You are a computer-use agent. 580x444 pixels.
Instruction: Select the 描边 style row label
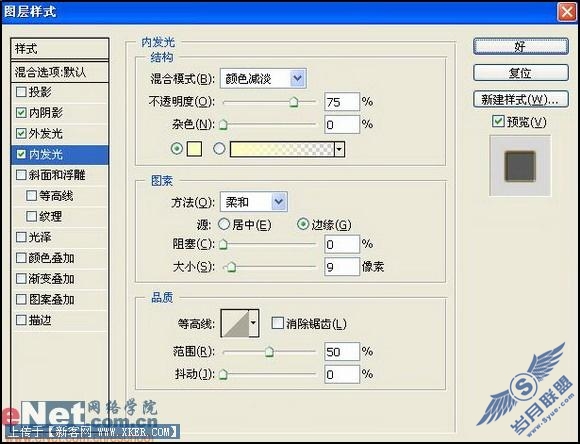(40, 320)
